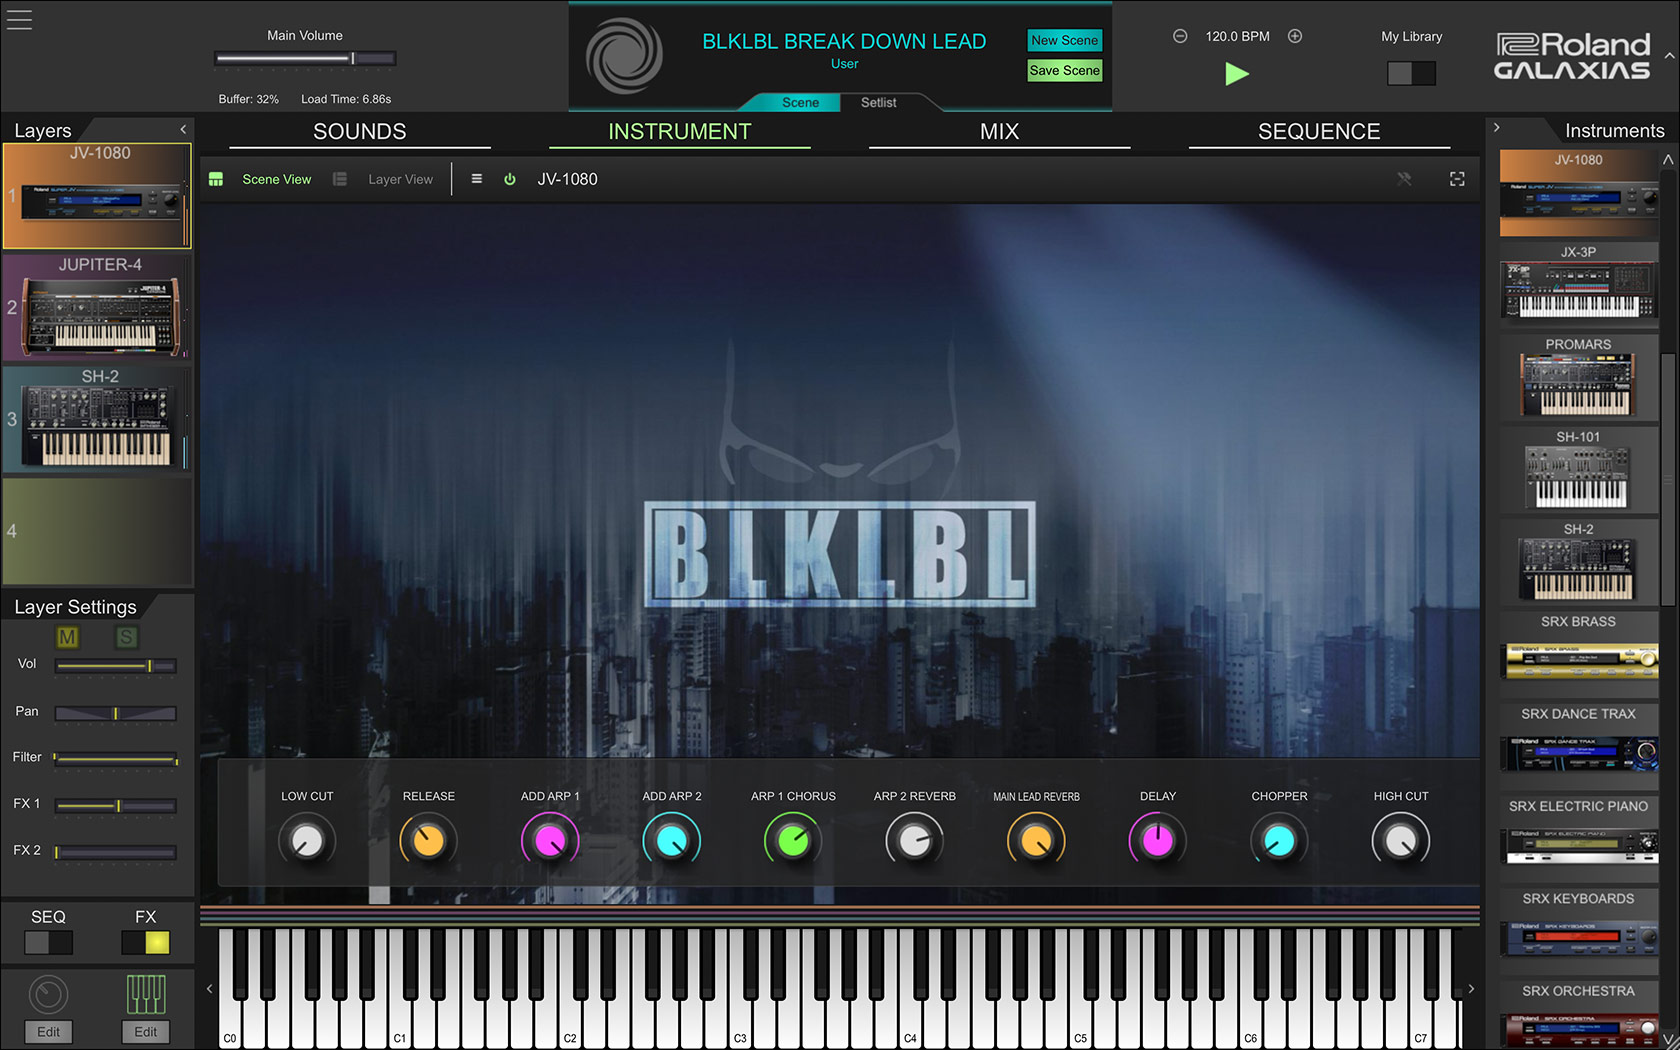Click the ARP 2 REVERB knob
1680x1050 pixels.
[914, 841]
